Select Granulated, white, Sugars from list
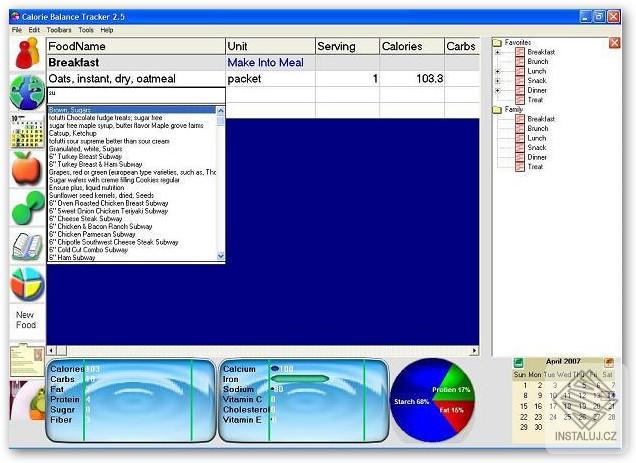Image resolution: width=636 pixels, height=463 pixels. [86, 149]
